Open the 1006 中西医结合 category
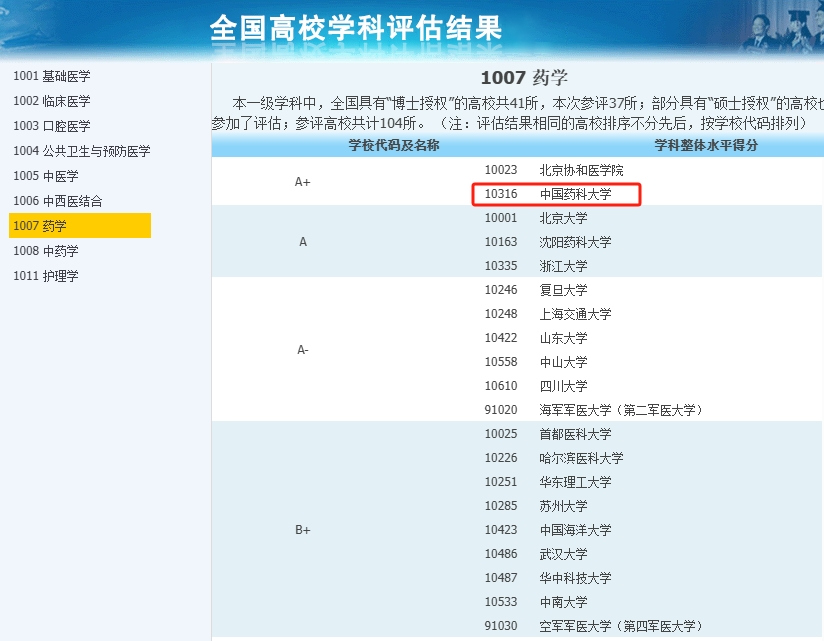Screen dimensions: 824x641 (x=57, y=201)
